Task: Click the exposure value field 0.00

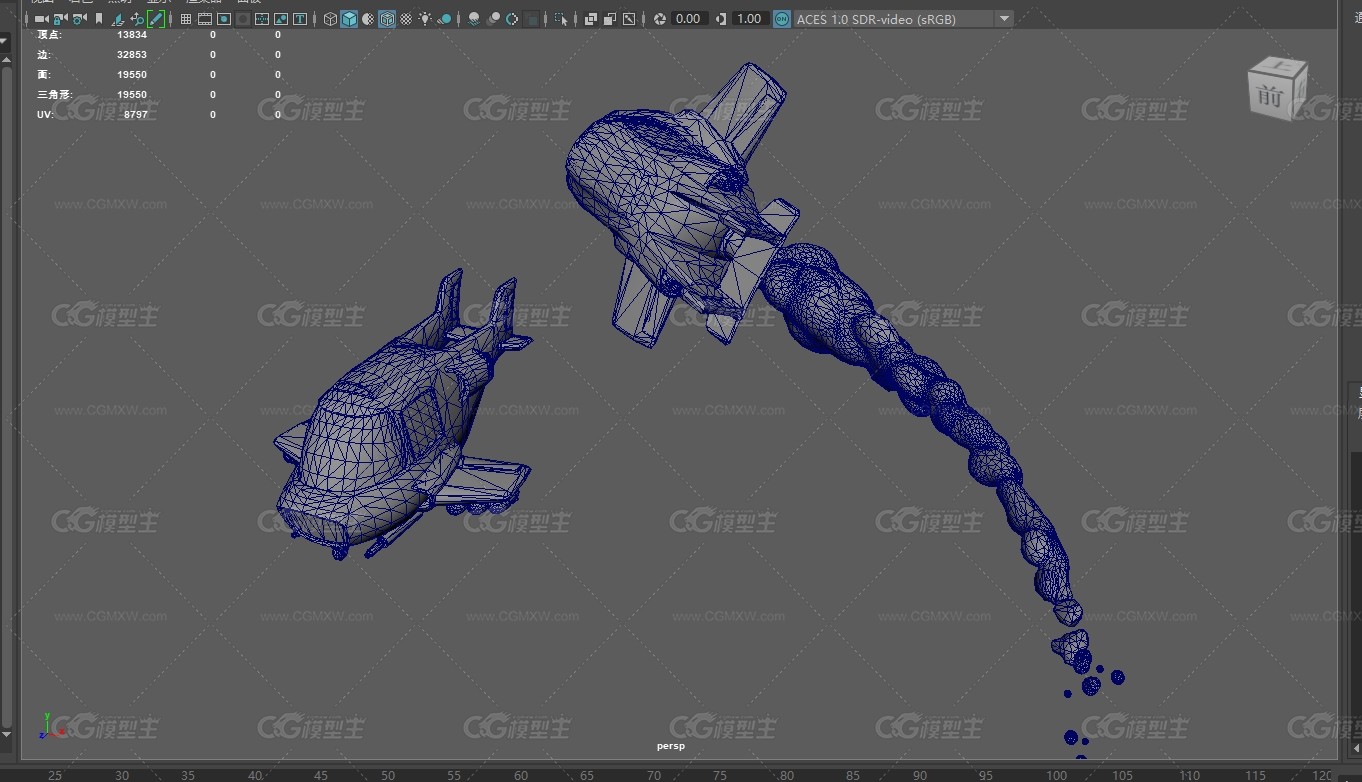Action: (689, 19)
